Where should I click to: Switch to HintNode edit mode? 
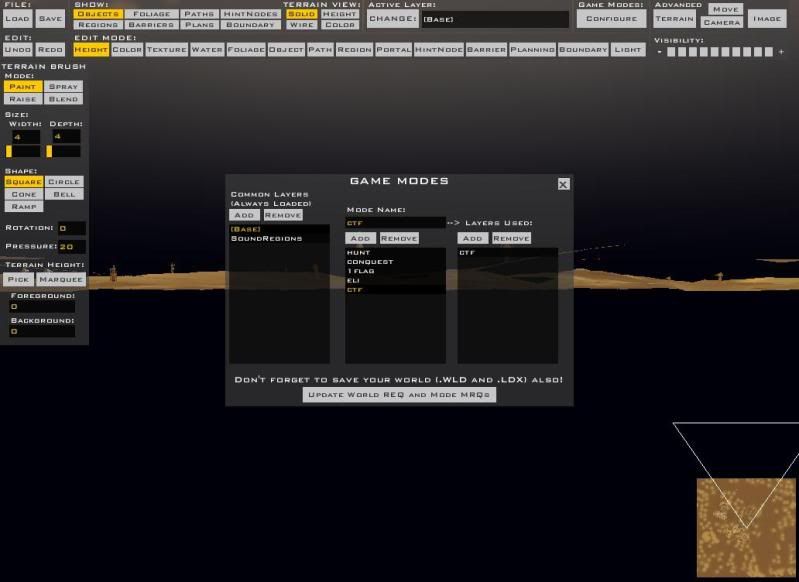439,49
